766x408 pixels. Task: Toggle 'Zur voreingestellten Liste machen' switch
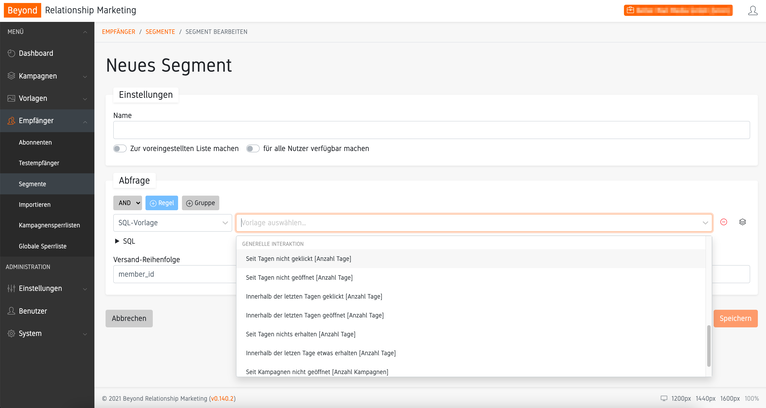click(x=120, y=149)
